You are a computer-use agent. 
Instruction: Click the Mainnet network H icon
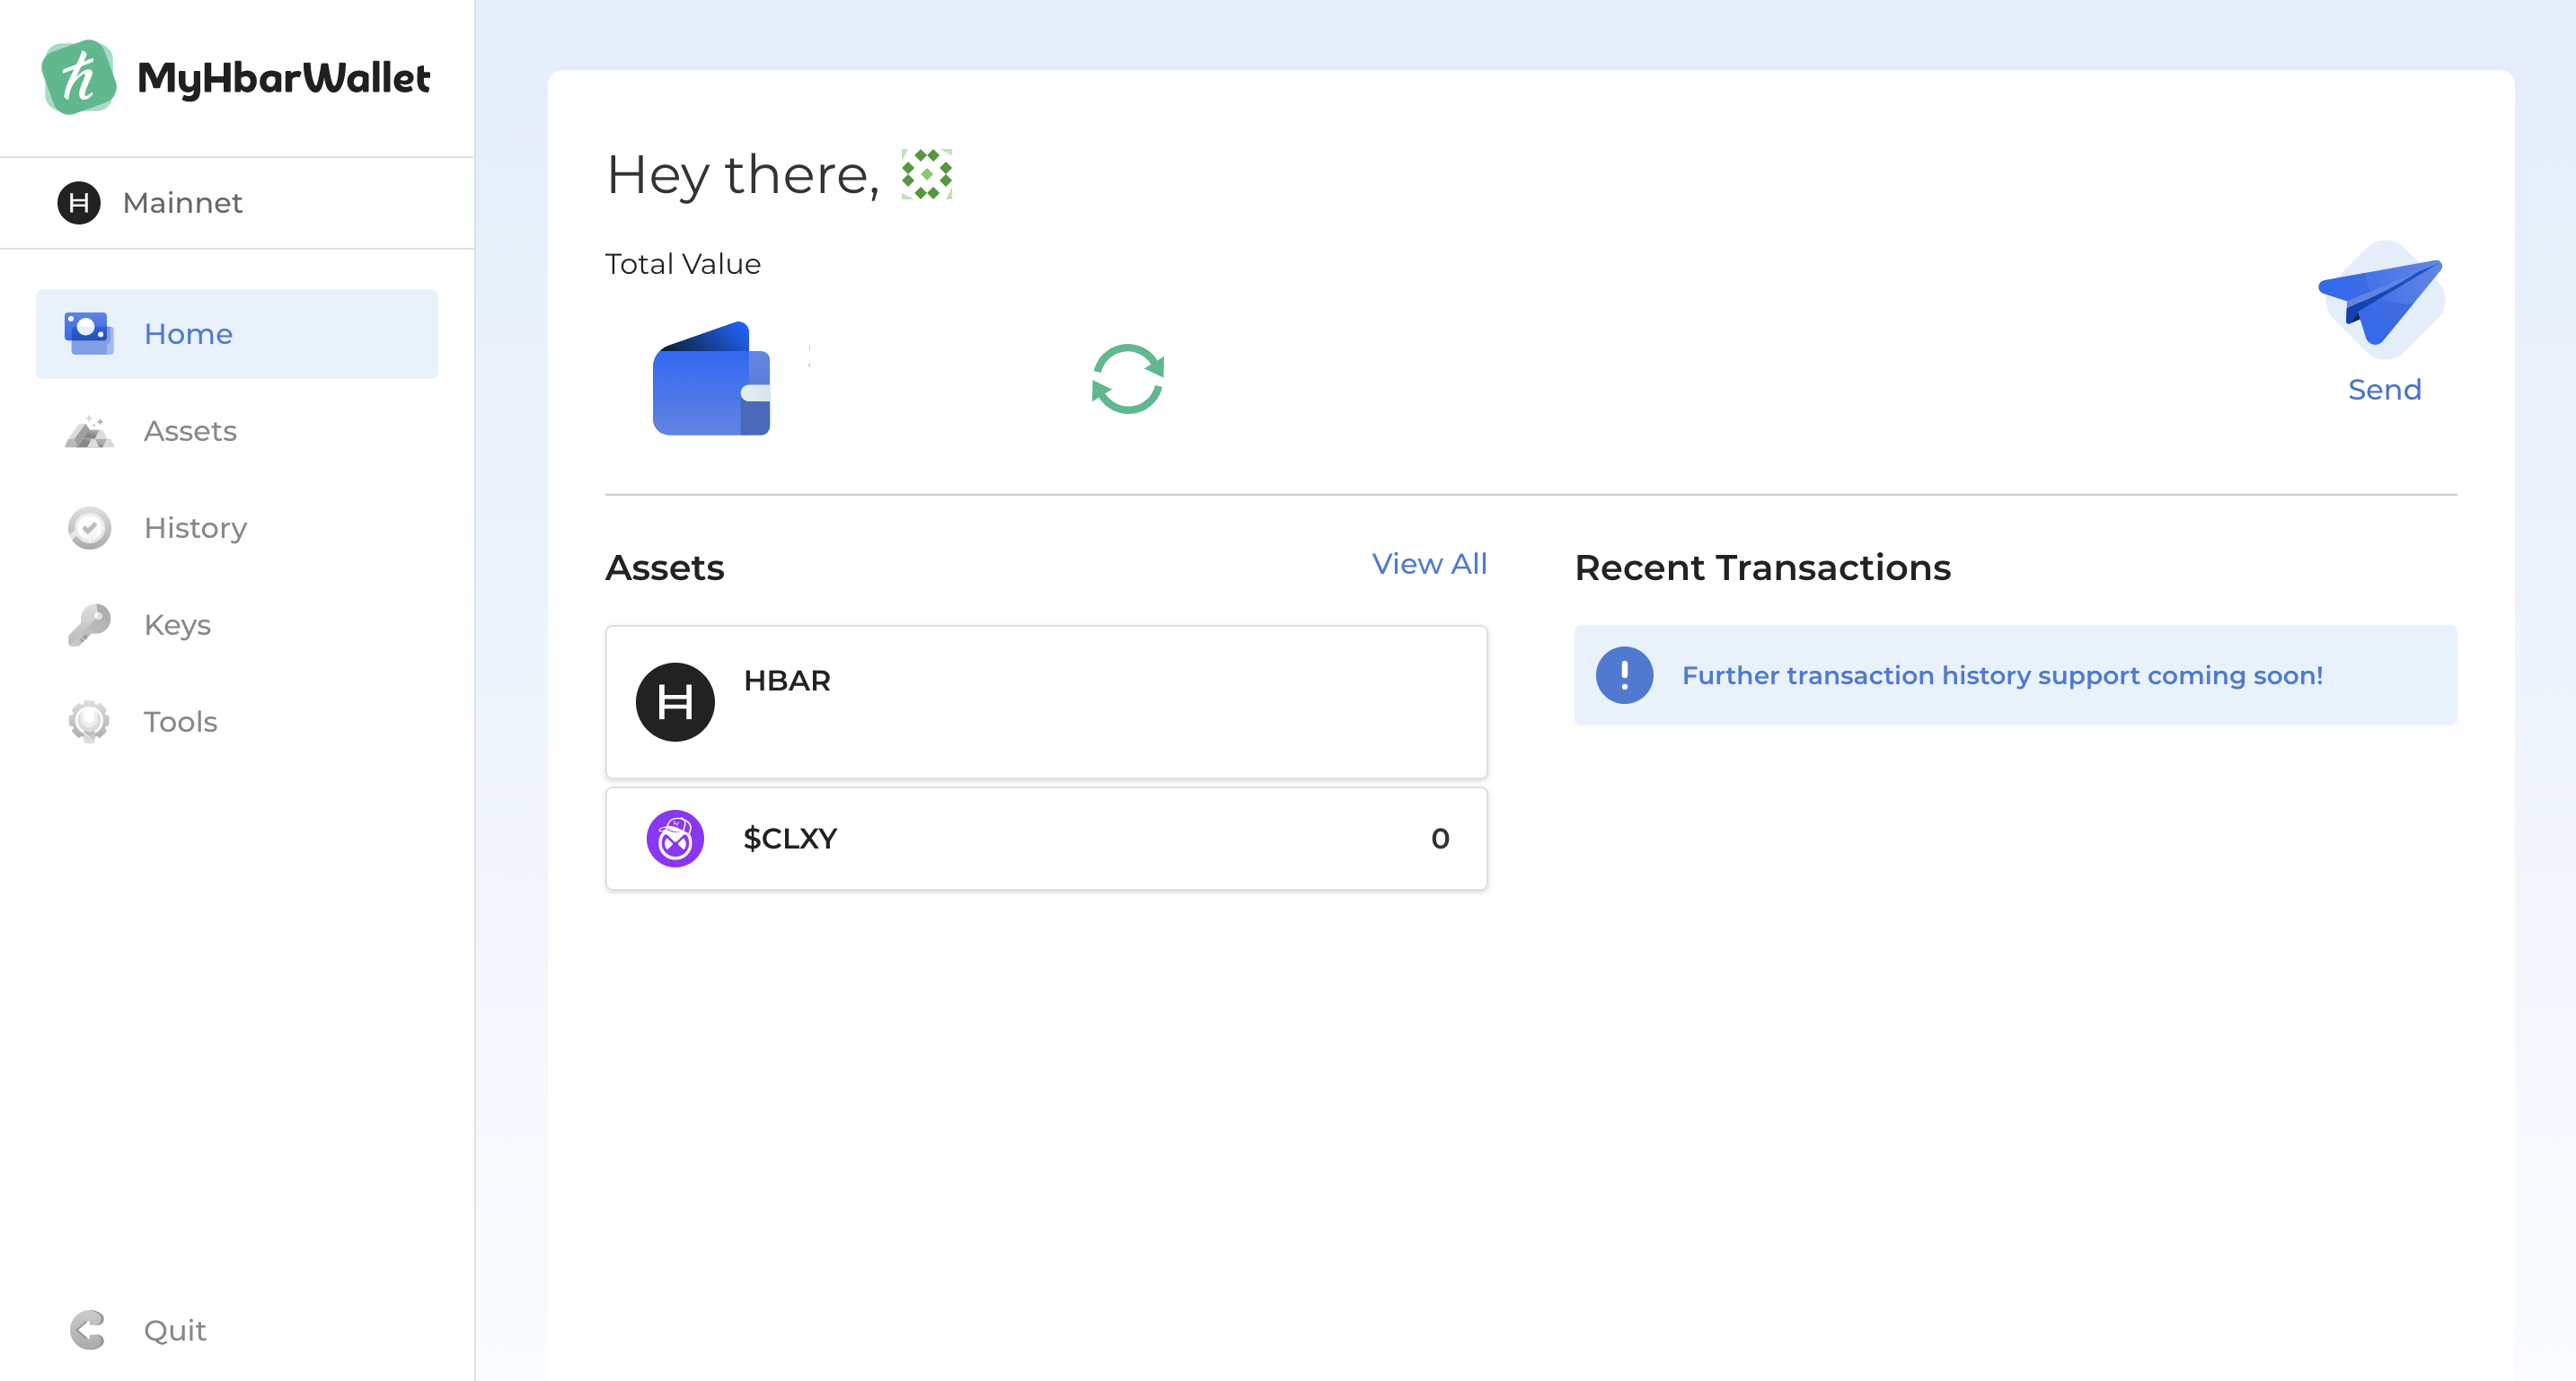pyautogui.click(x=78, y=203)
